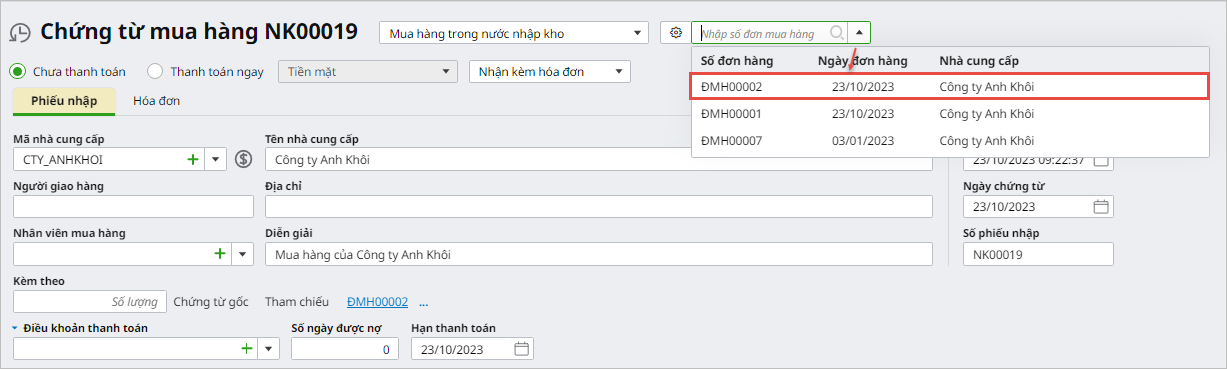1227x369 pixels.
Task: Switch to the Hóa đơn tab
Action: pyautogui.click(x=156, y=101)
